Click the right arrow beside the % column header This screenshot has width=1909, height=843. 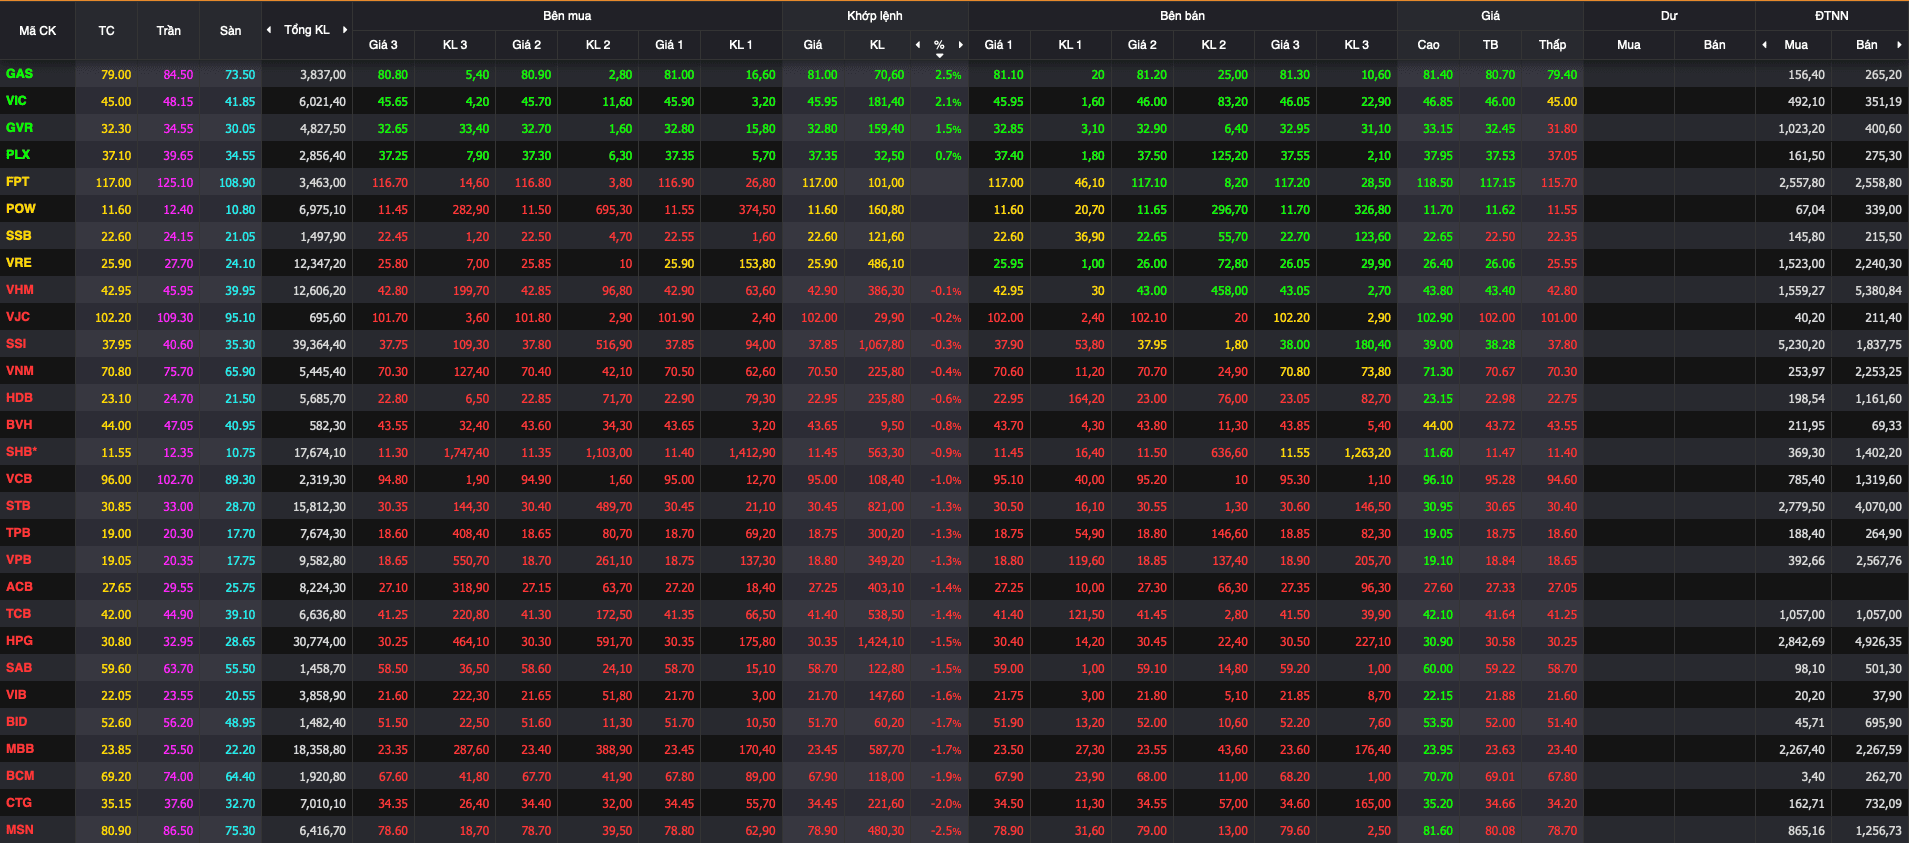point(961,45)
